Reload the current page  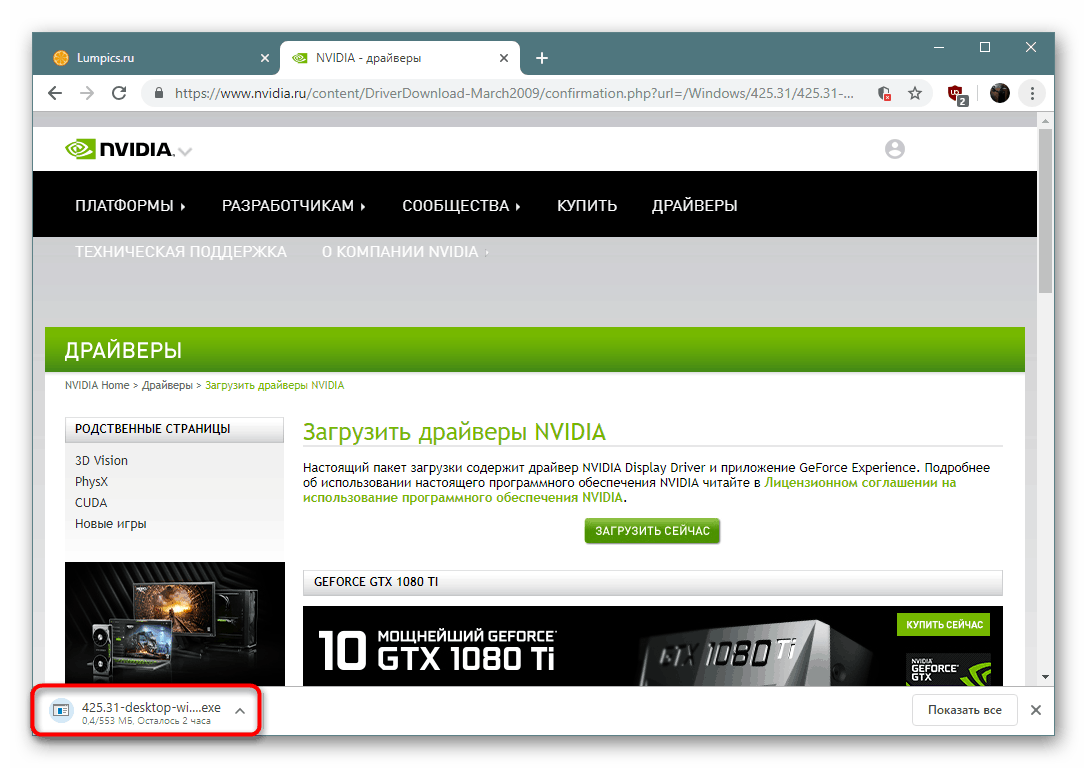tap(119, 93)
